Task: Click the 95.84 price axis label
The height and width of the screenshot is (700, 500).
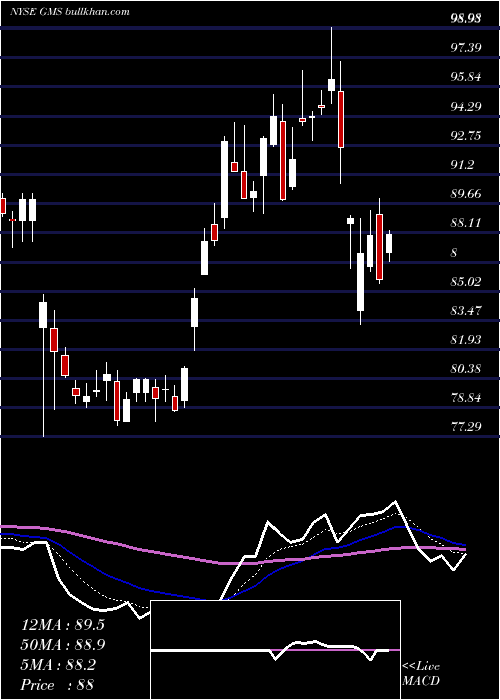Action: tap(466, 77)
